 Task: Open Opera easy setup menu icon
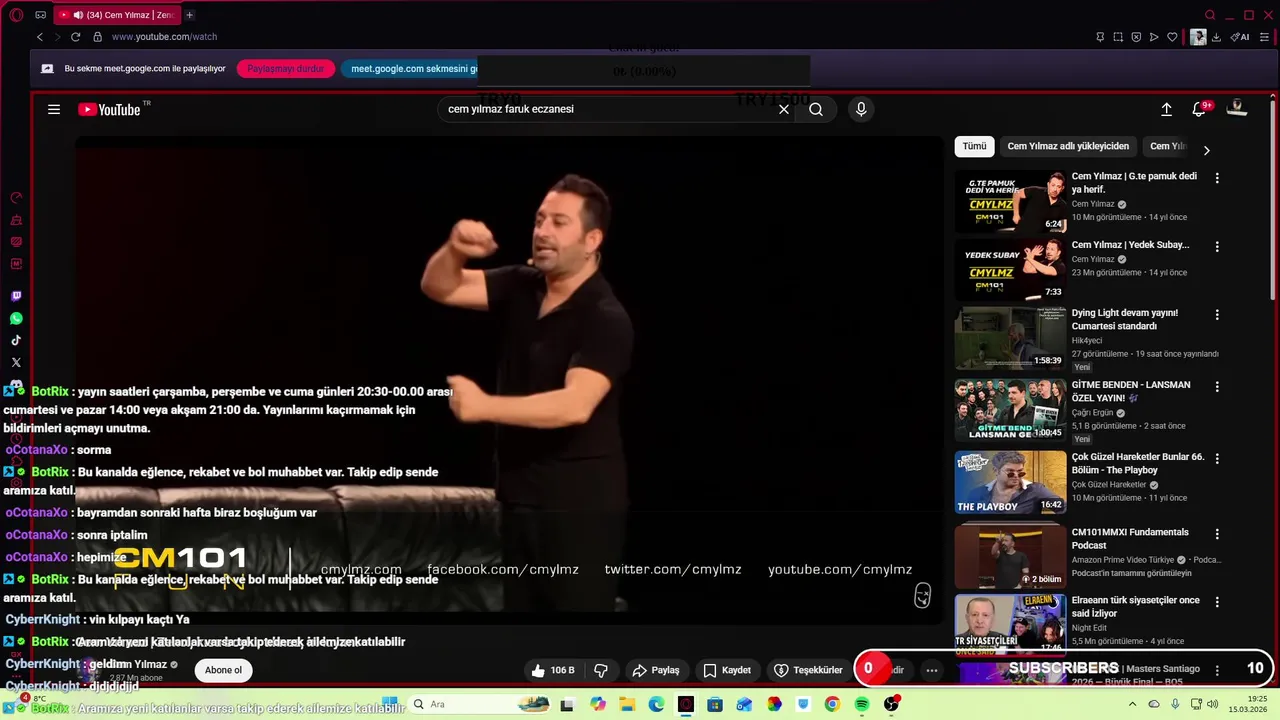pyautogui.click(x=1264, y=37)
